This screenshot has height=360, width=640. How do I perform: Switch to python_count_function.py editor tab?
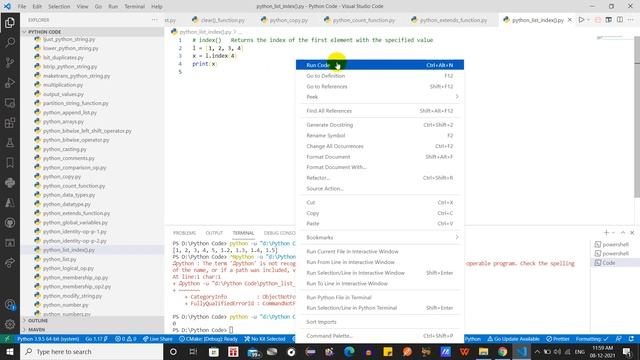pos(360,20)
